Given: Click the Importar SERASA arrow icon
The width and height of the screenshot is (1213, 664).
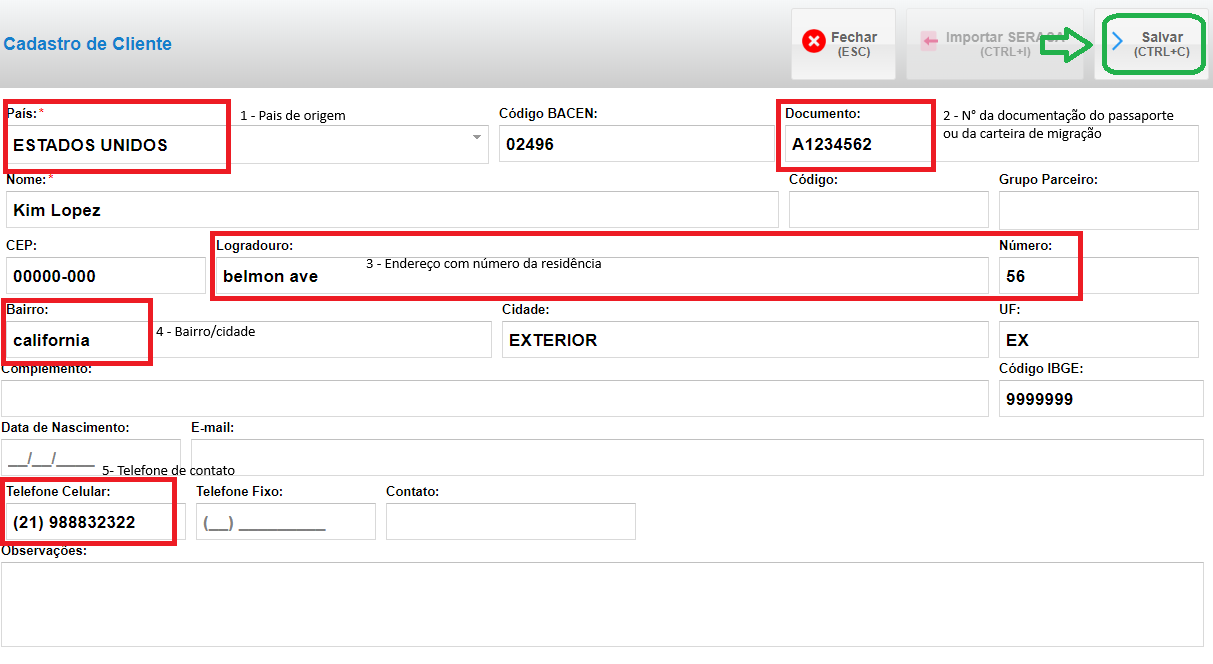Looking at the screenshot, I should (929, 41).
